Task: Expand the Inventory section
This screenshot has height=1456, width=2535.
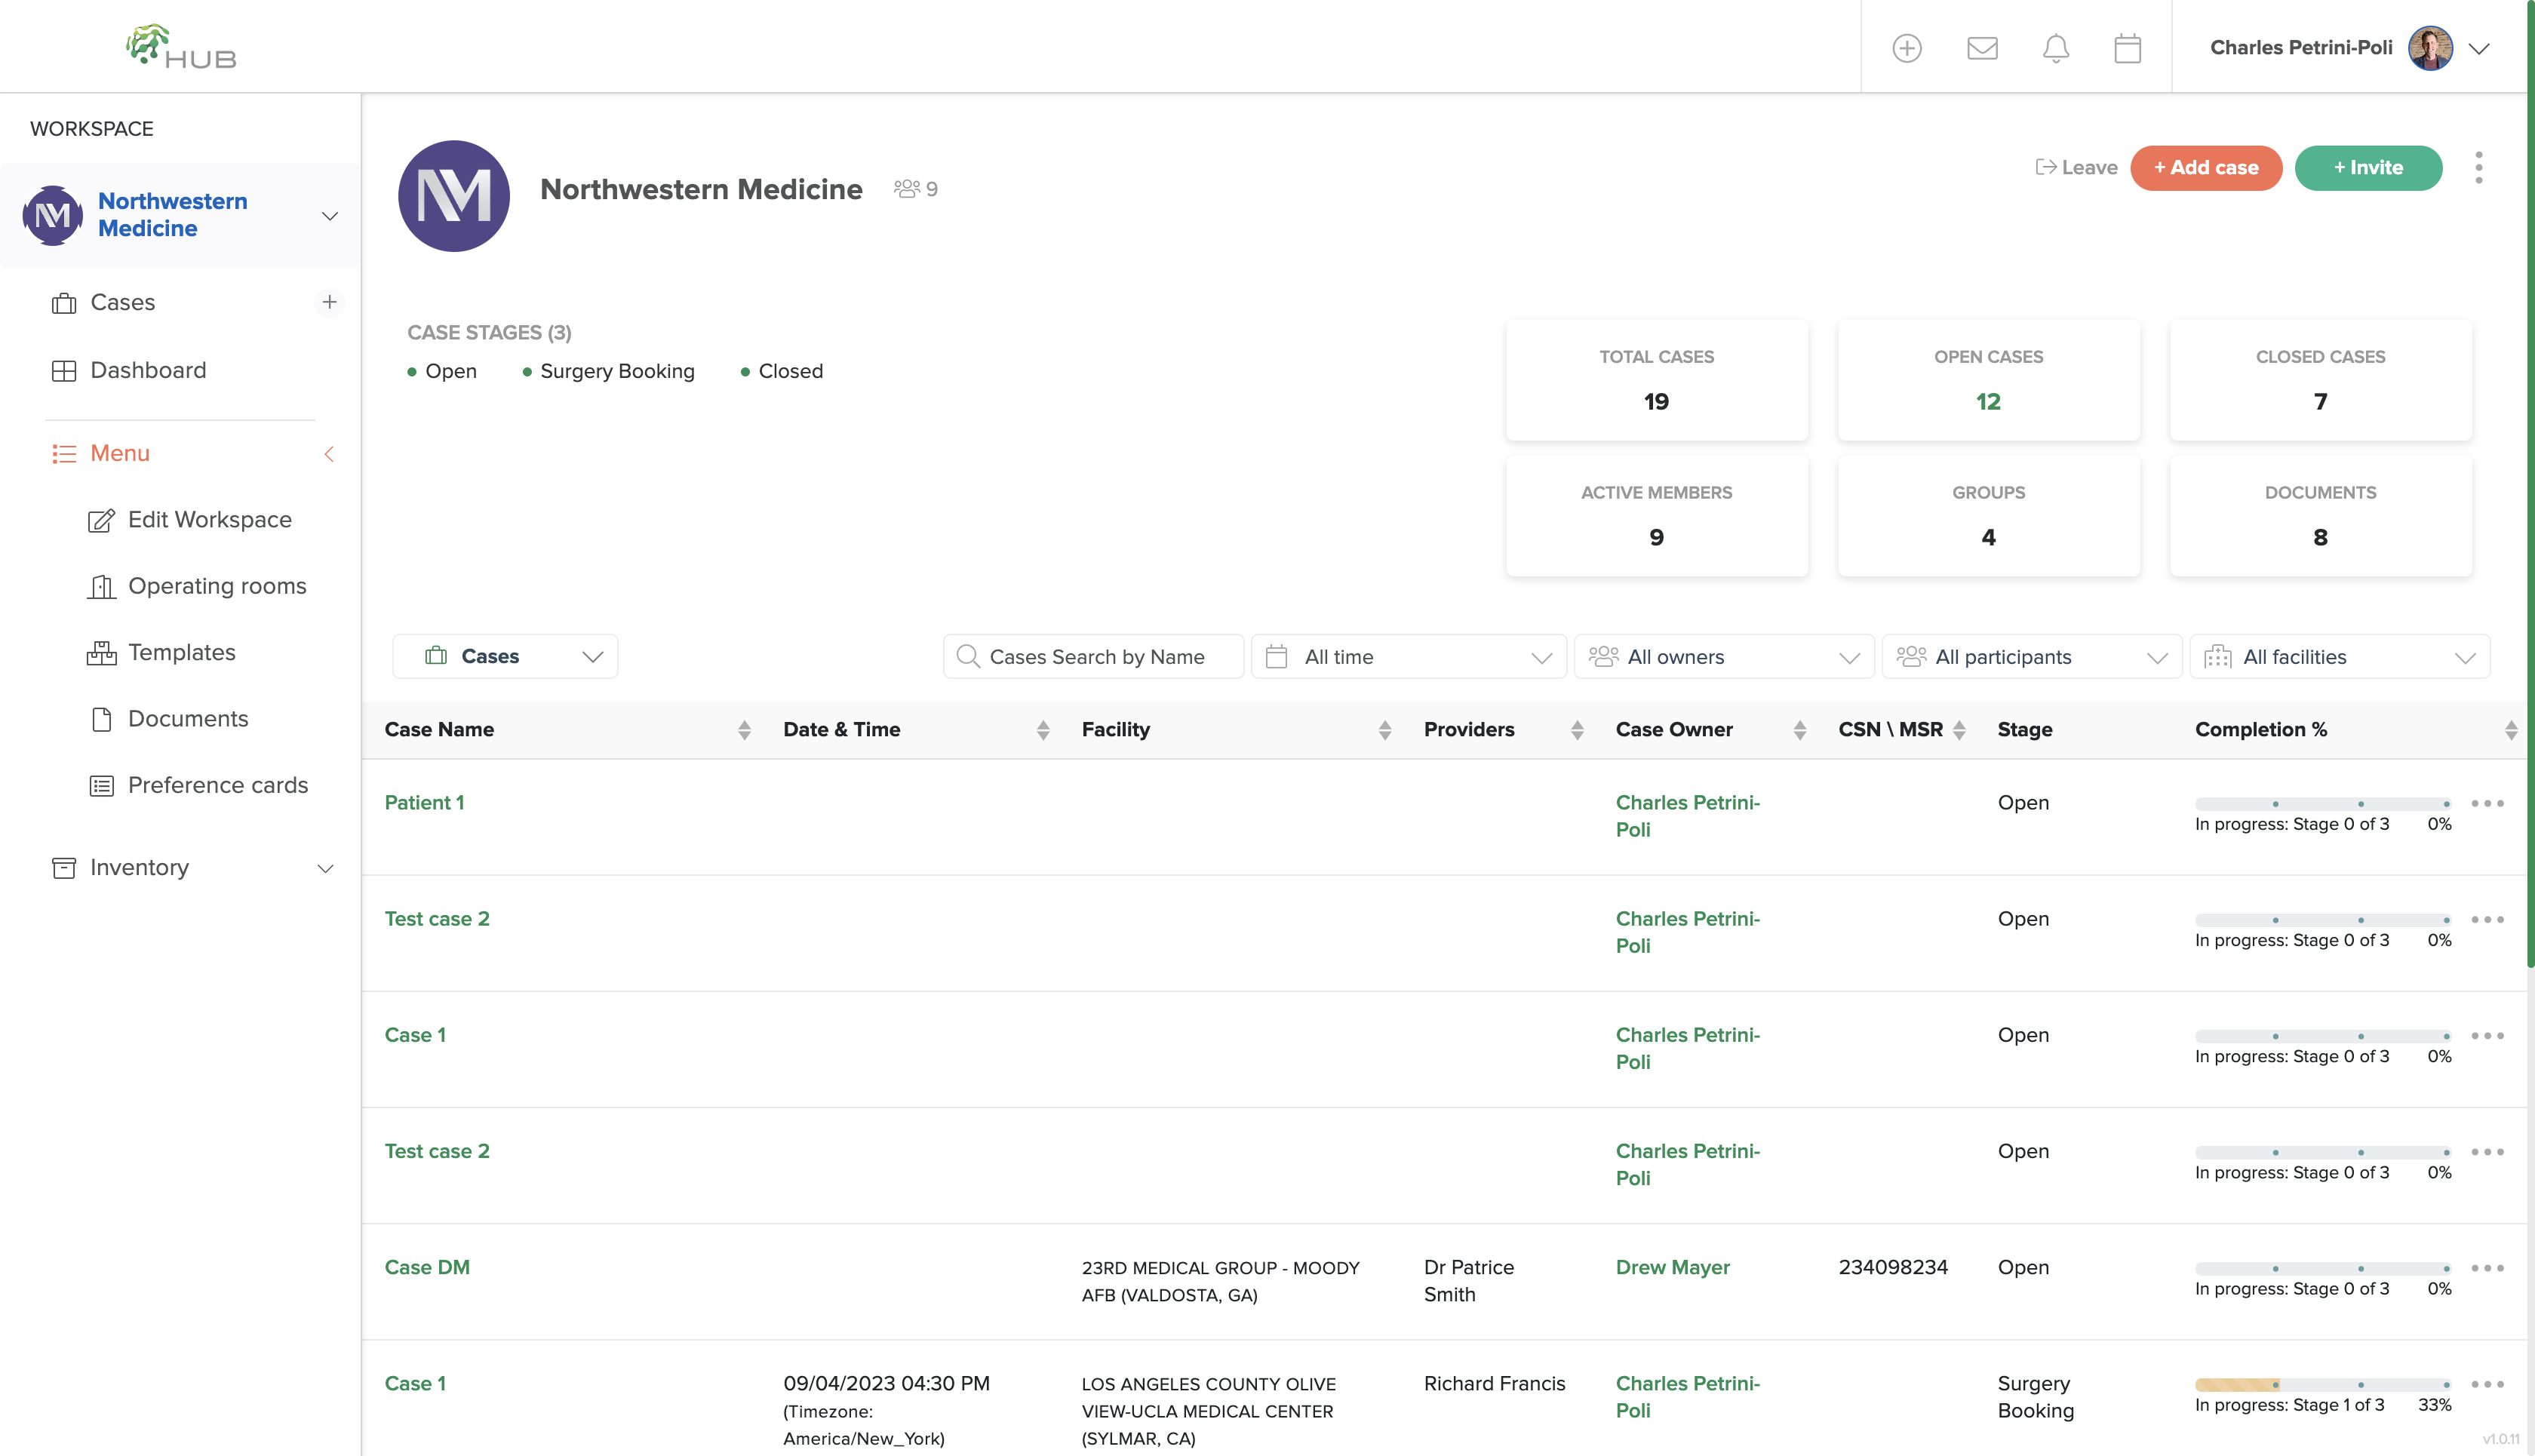Action: click(x=325, y=868)
